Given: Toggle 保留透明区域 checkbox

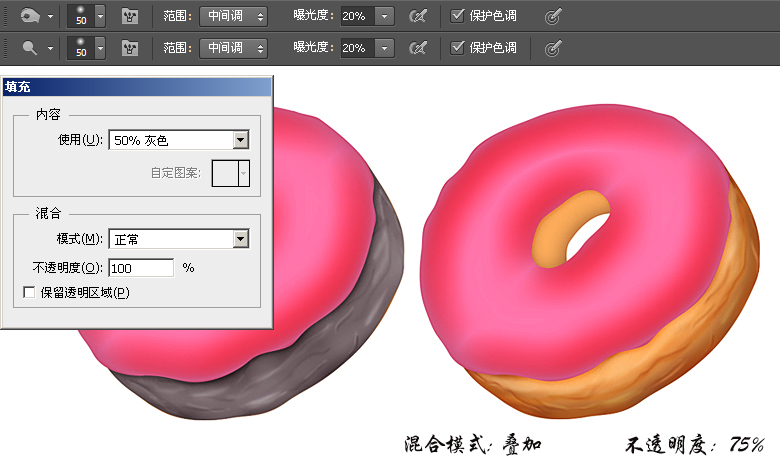Looking at the screenshot, I should click(x=29, y=292).
